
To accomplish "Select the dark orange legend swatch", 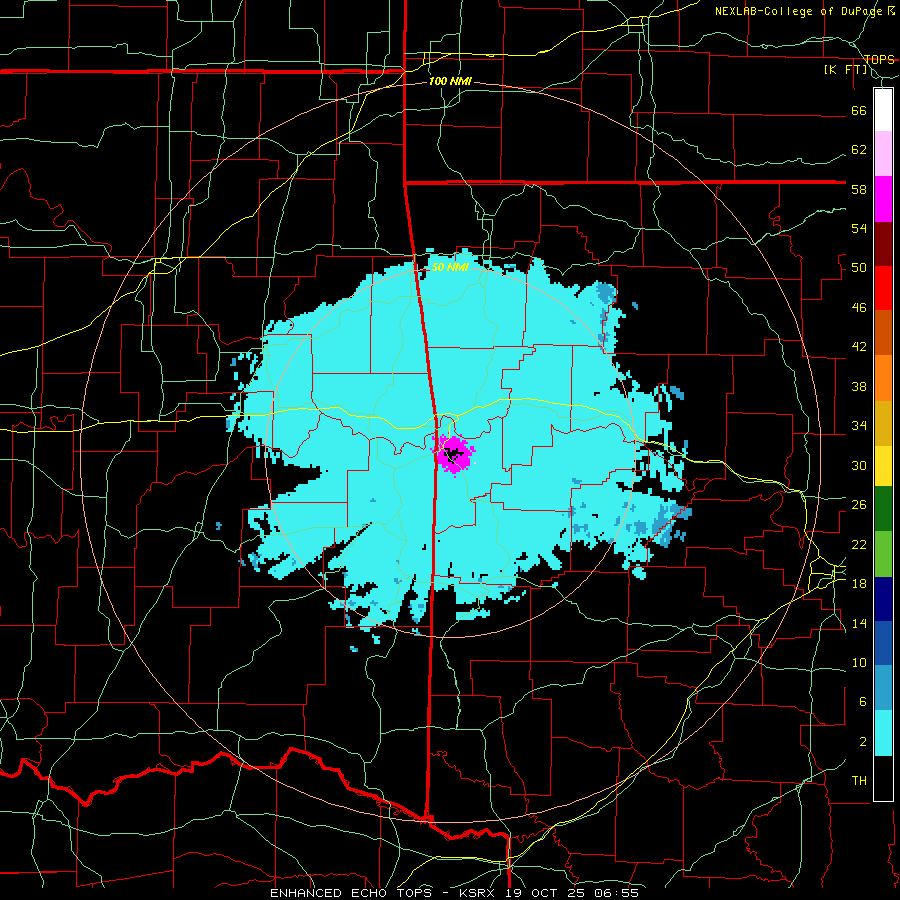I will coord(883,332).
